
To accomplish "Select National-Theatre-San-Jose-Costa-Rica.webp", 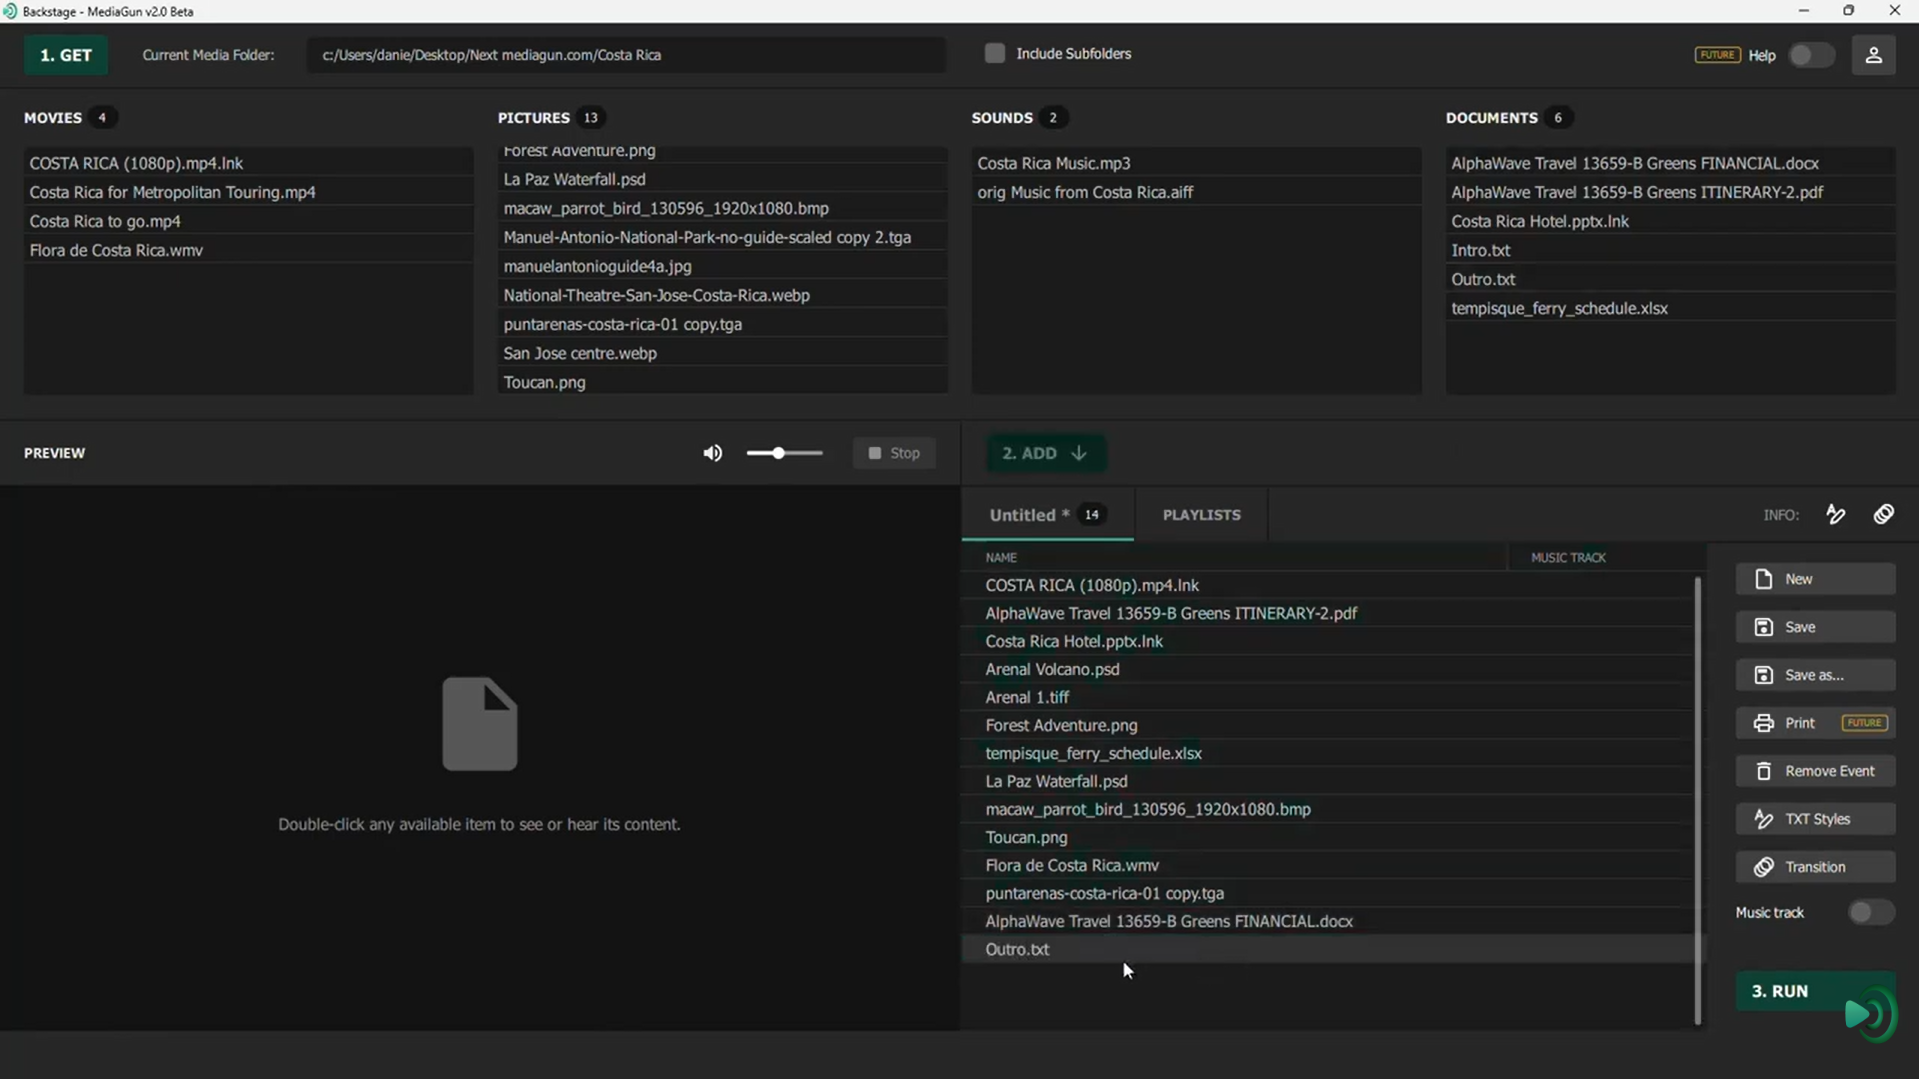I will (722, 295).
